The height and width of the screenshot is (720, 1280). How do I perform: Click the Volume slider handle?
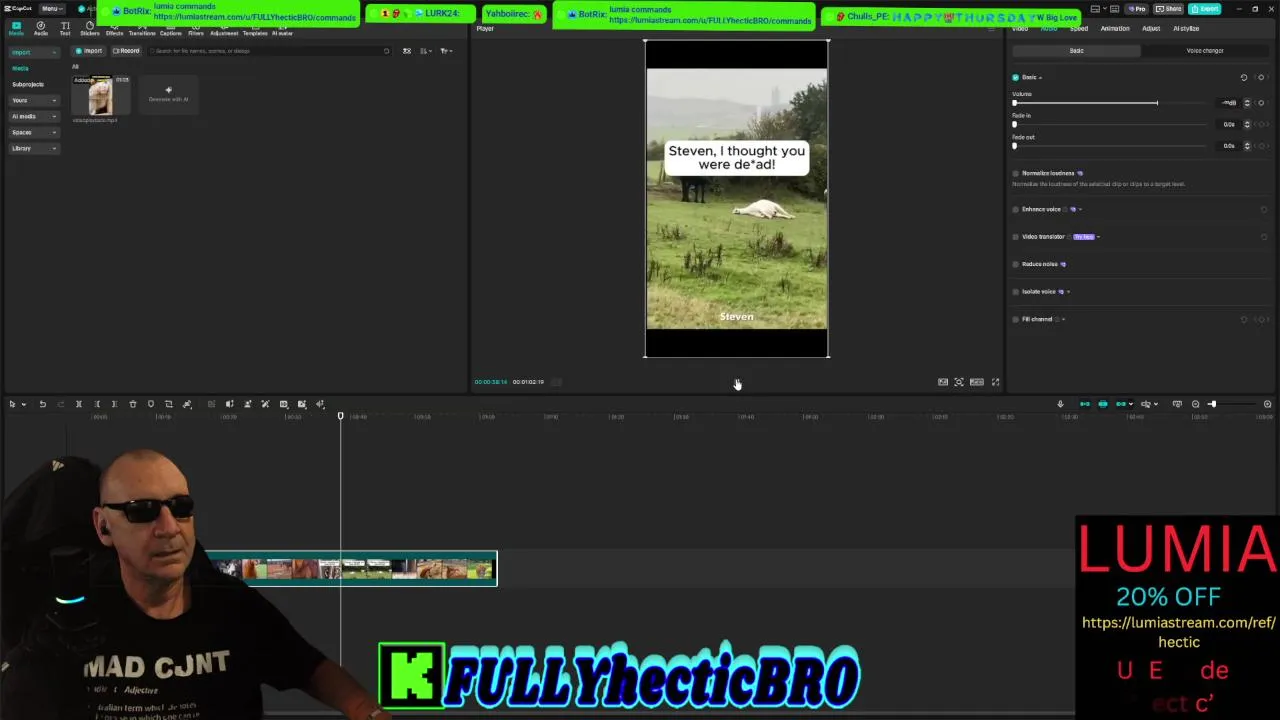[x=1015, y=103]
